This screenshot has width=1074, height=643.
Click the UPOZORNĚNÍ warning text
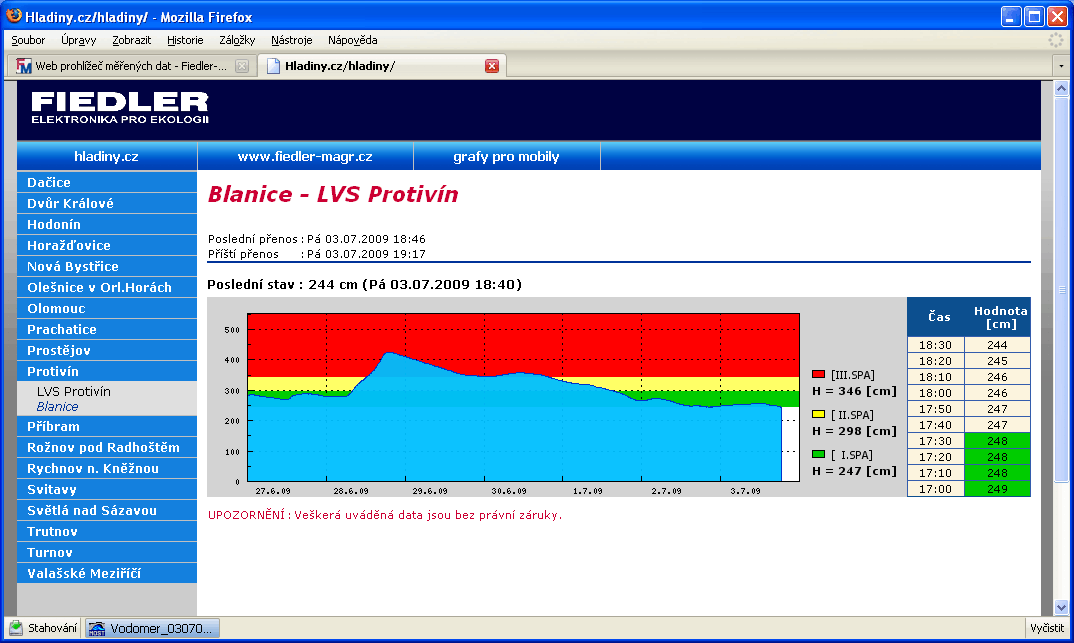385,515
